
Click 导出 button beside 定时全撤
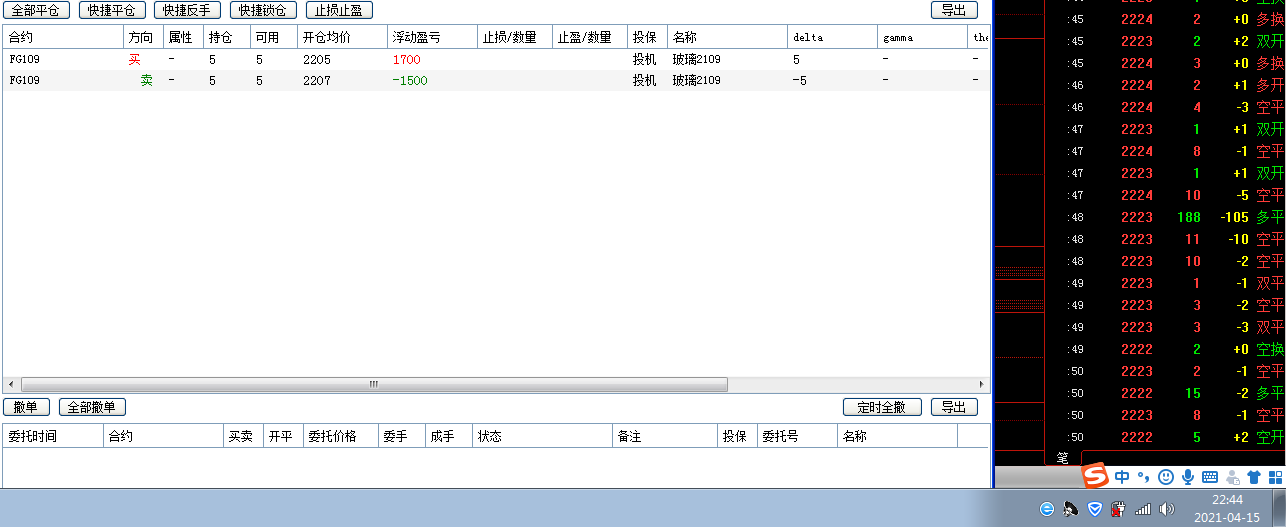[954, 407]
